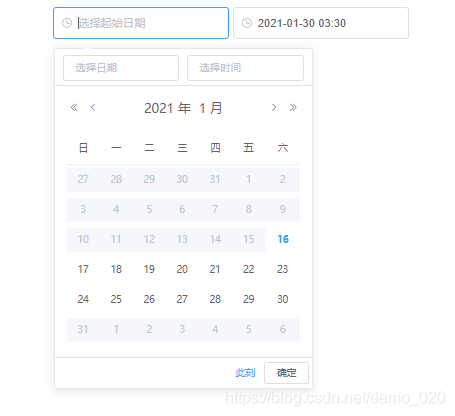455x416 pixels.
Task: Select Sunday the 24th
Action: [83, 299]
